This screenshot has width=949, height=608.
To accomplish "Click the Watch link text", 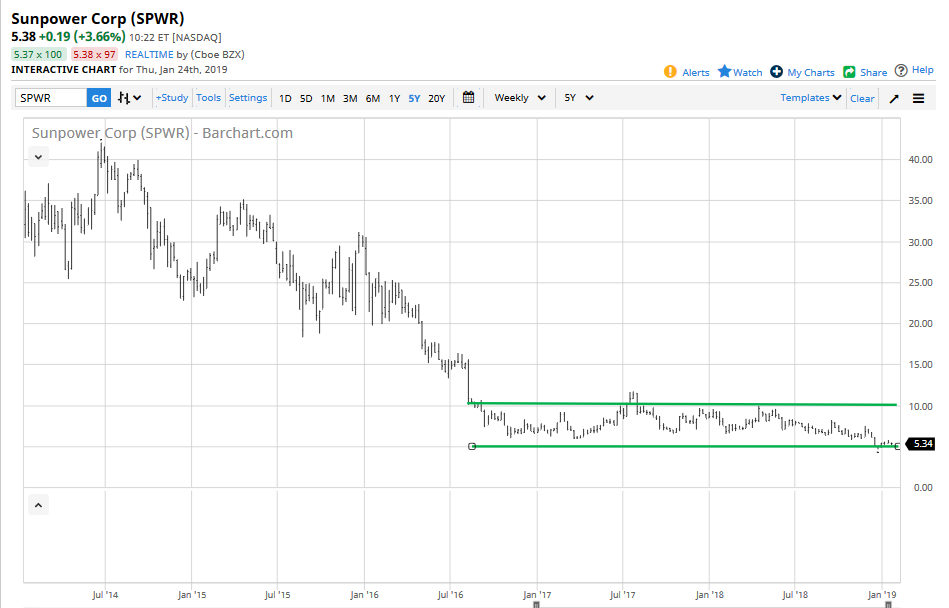I will [x=747, y=73].
